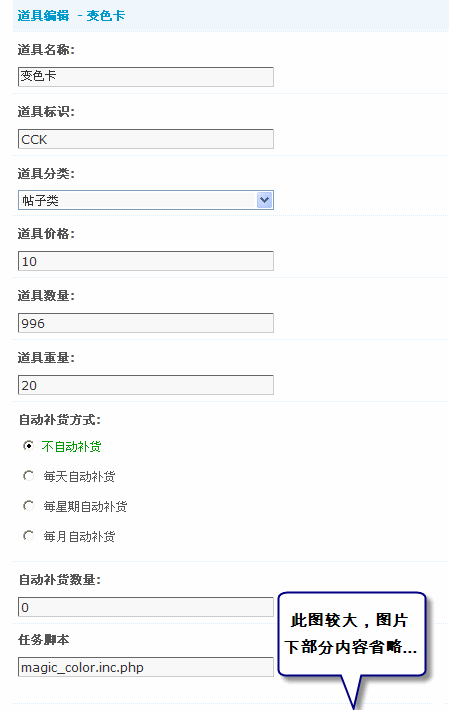The height and width of the screenshot is (710, 449).
Task: Click the 道具重量 field showing 20
Action: [146, 385]
